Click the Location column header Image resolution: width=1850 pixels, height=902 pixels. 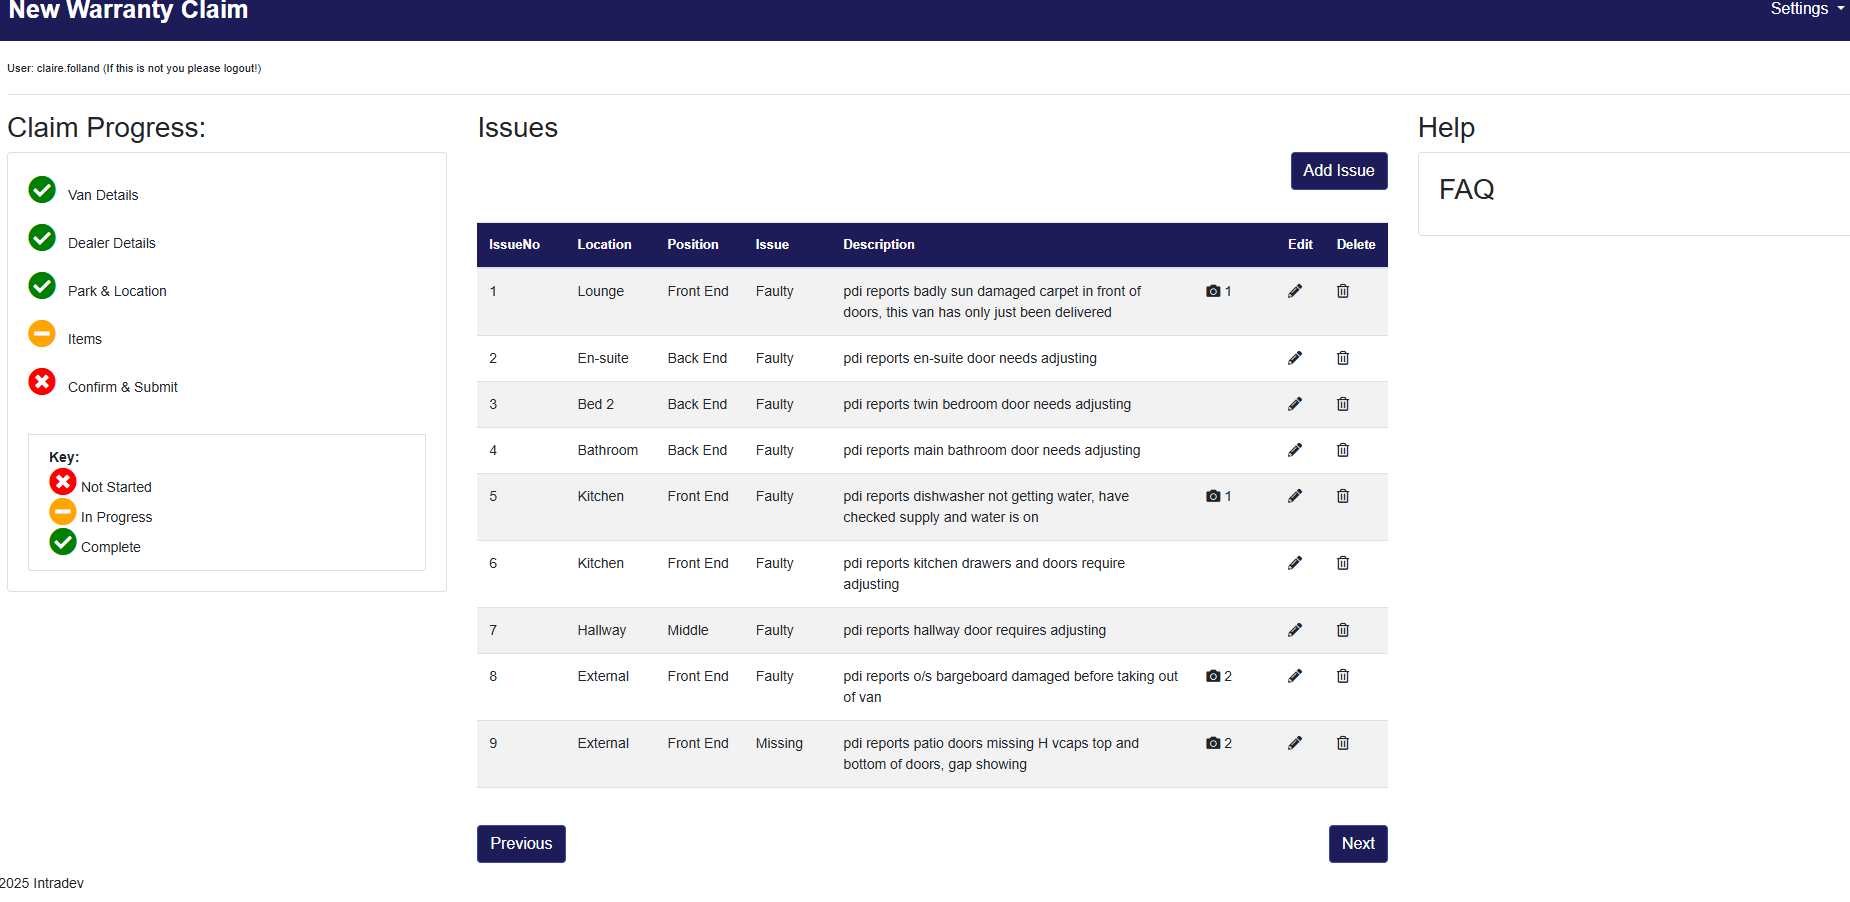(604, 245)
